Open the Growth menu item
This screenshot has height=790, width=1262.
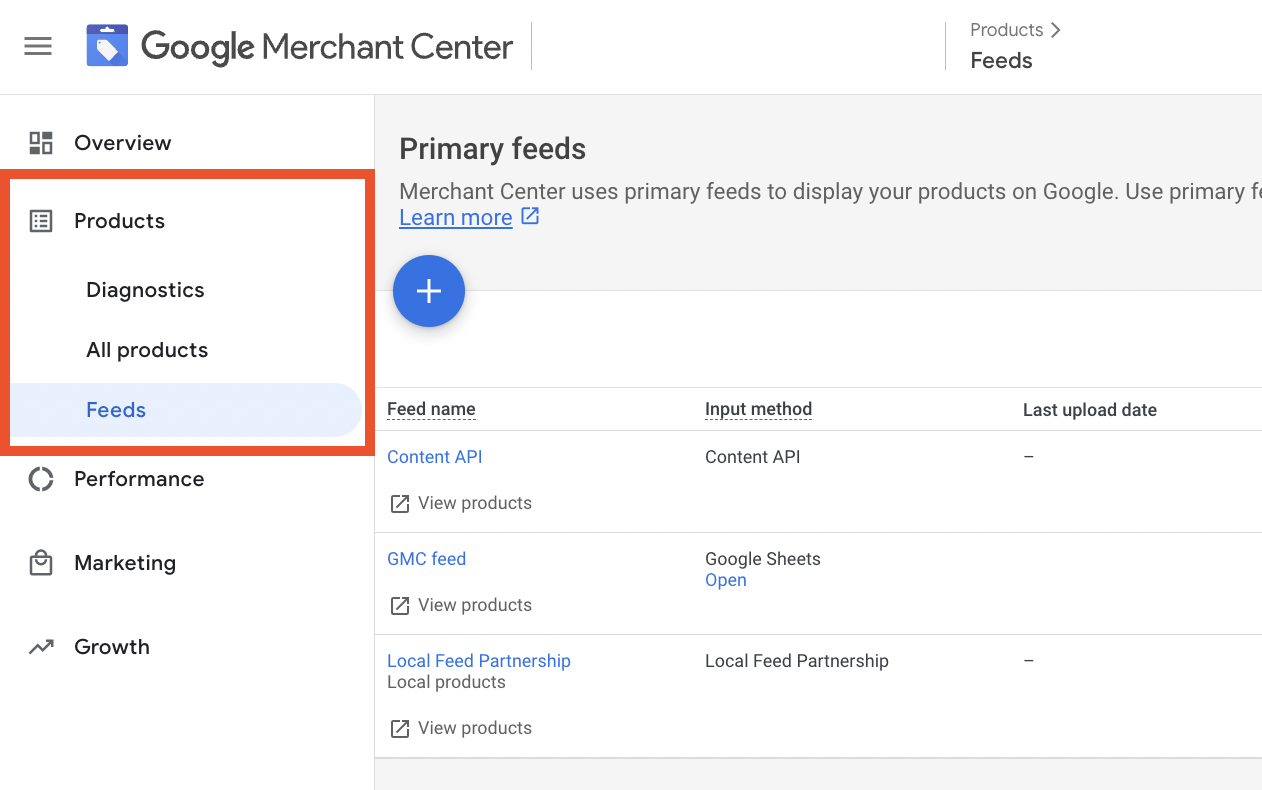112,647
